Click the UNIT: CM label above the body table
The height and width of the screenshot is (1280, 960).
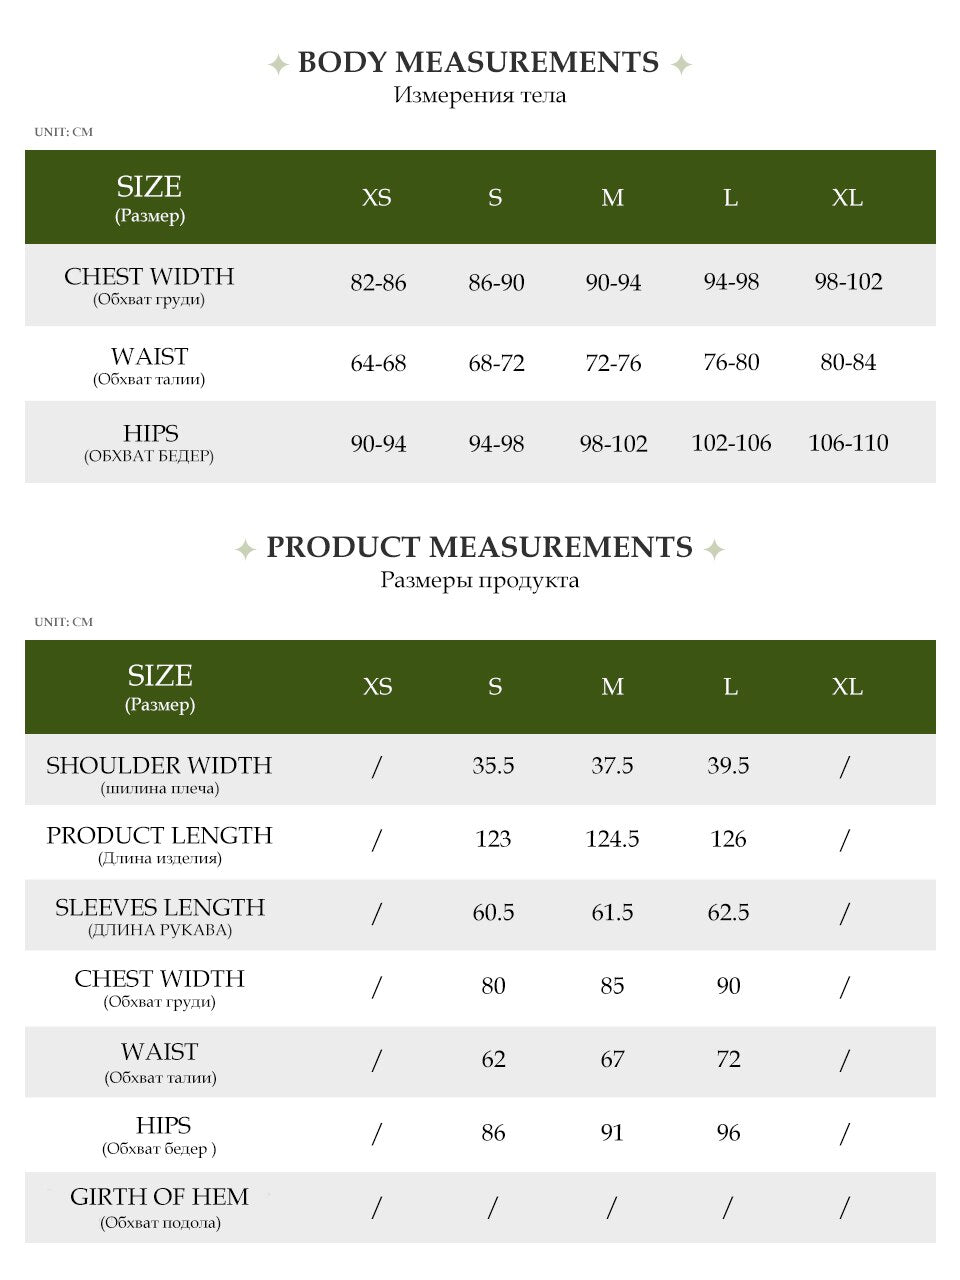63,132
